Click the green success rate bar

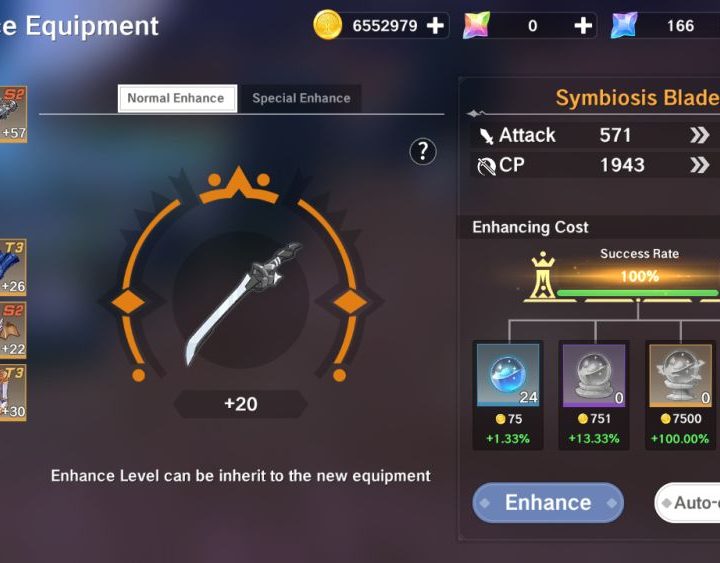638,293
